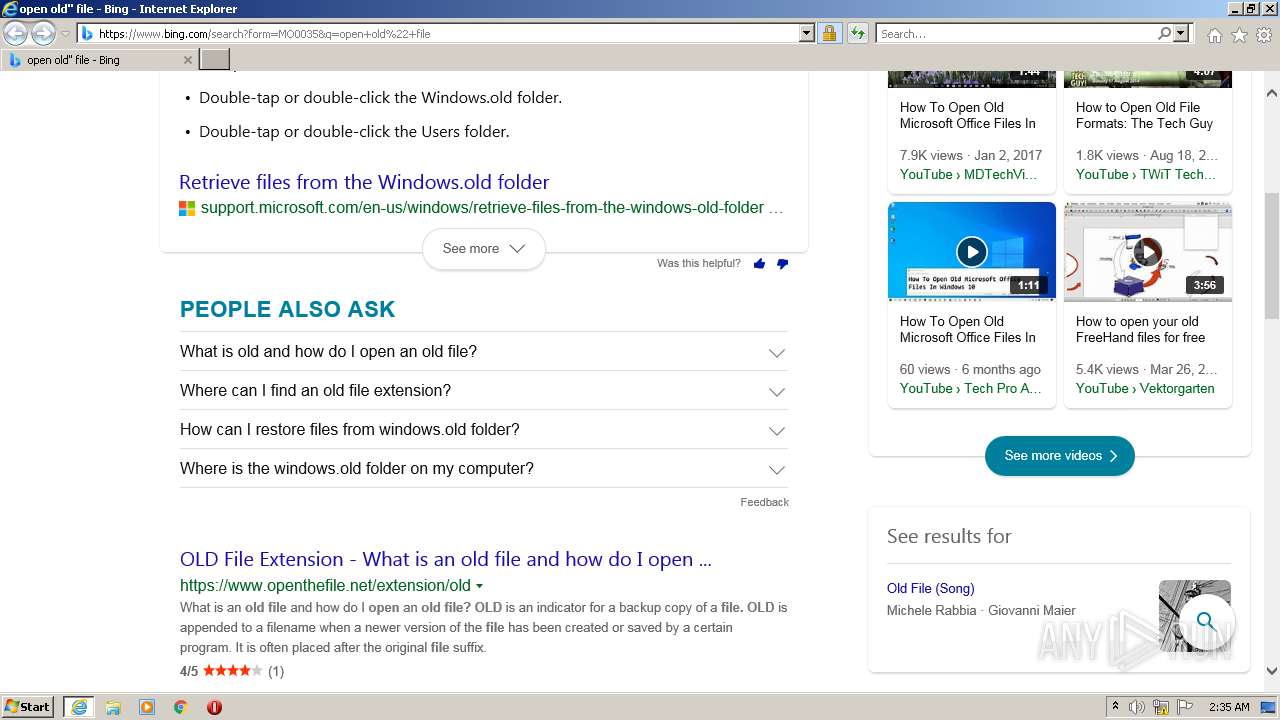1280x720 pixels.
Task: View the security lock report icon
Action: coord(829,33)
